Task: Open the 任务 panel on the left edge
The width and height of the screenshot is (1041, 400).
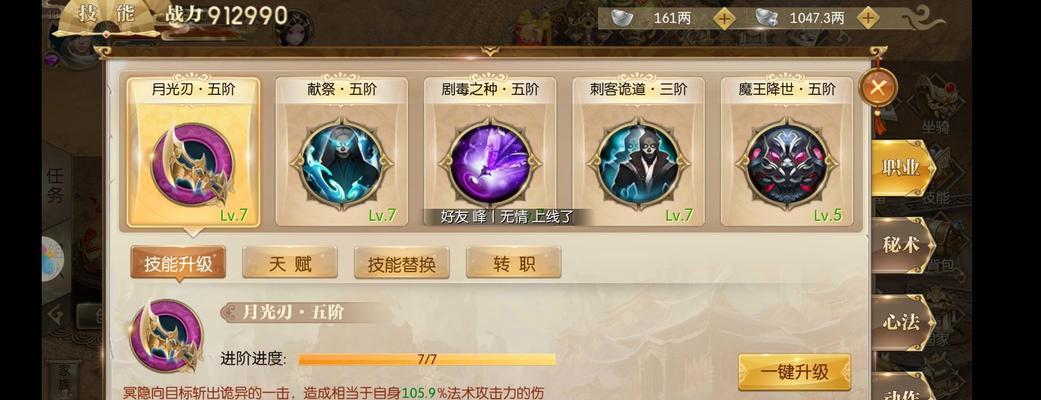Action: [56, 185]
